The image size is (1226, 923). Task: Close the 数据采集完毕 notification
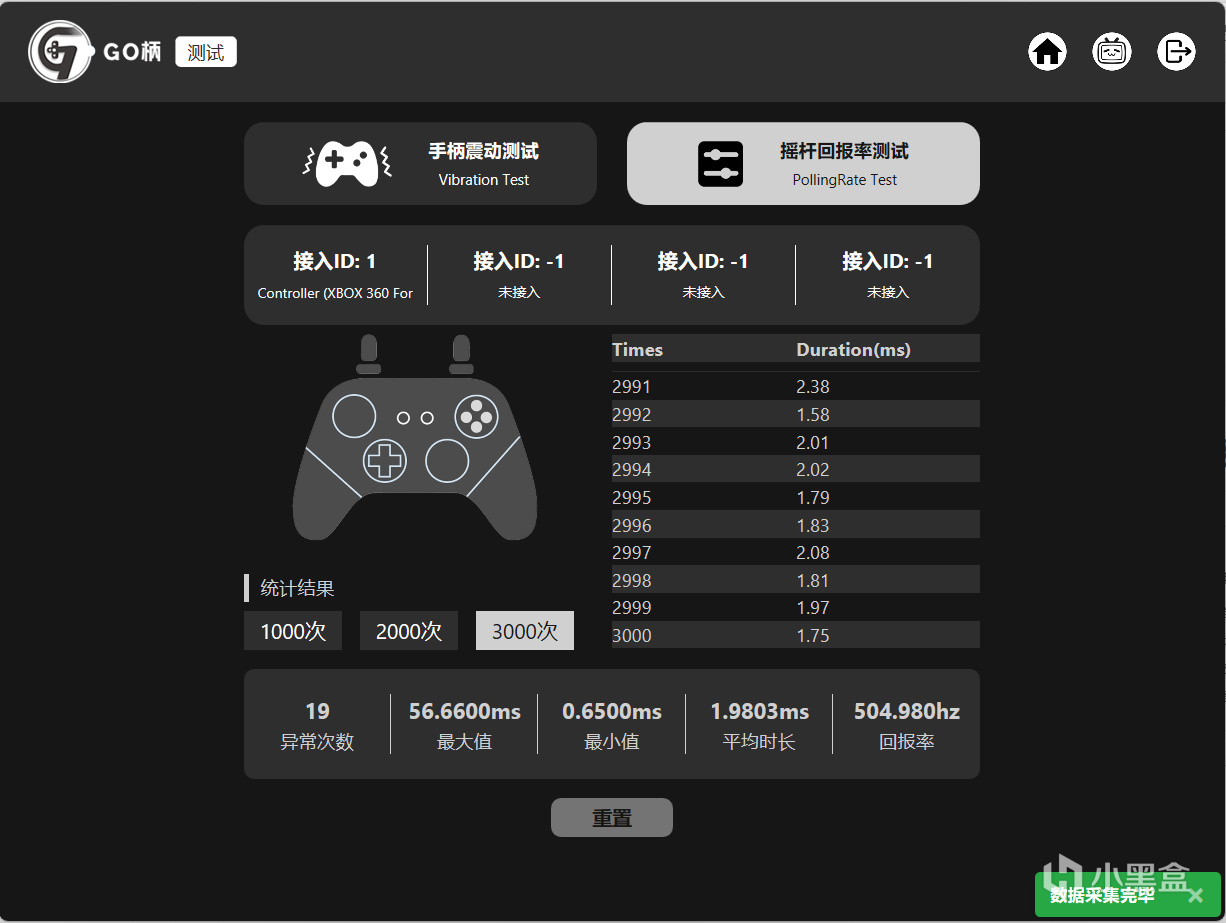click(x=1195, y=895)
